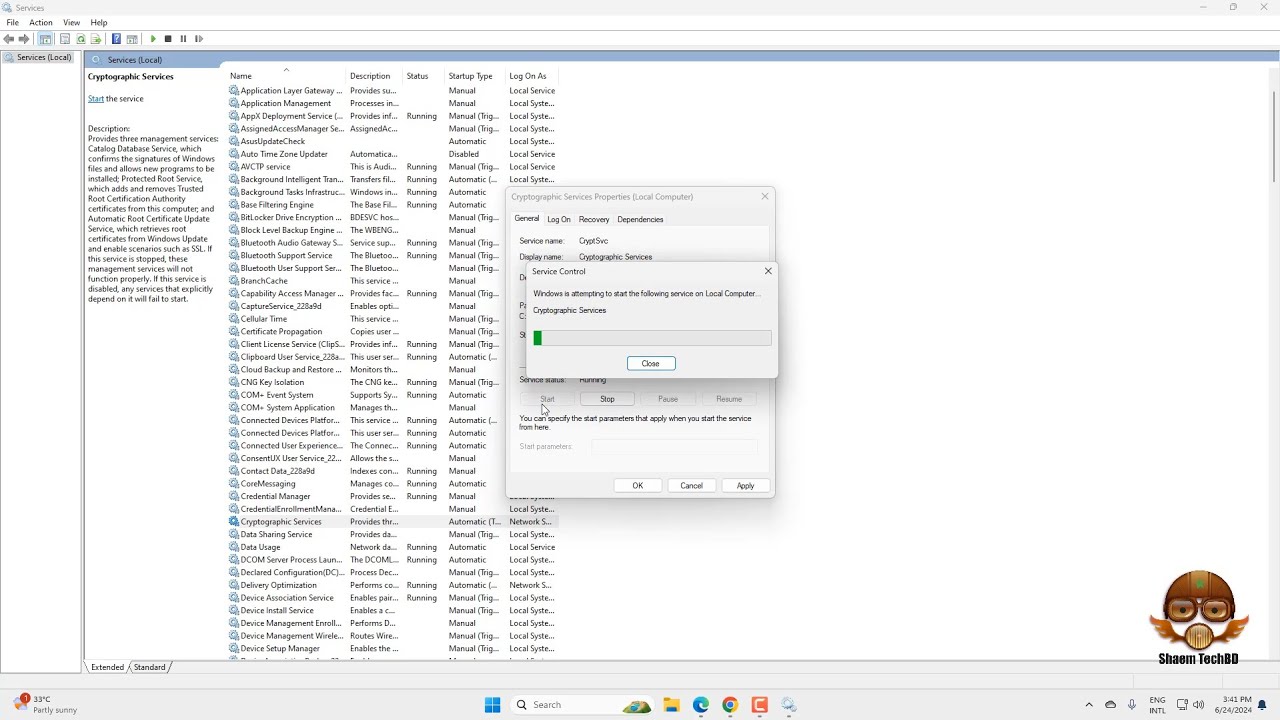
Task: Sort by Startup Type column header
Action: click(x=475, y=76)
